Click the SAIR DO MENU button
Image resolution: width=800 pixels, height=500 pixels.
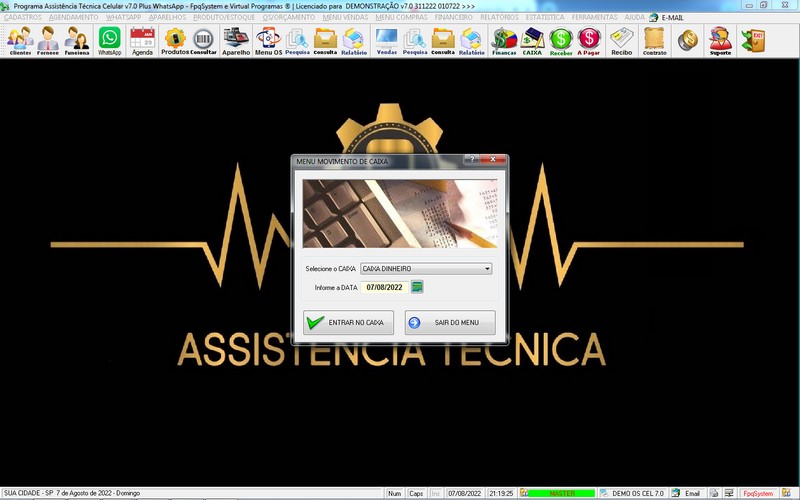coord(450,322)
